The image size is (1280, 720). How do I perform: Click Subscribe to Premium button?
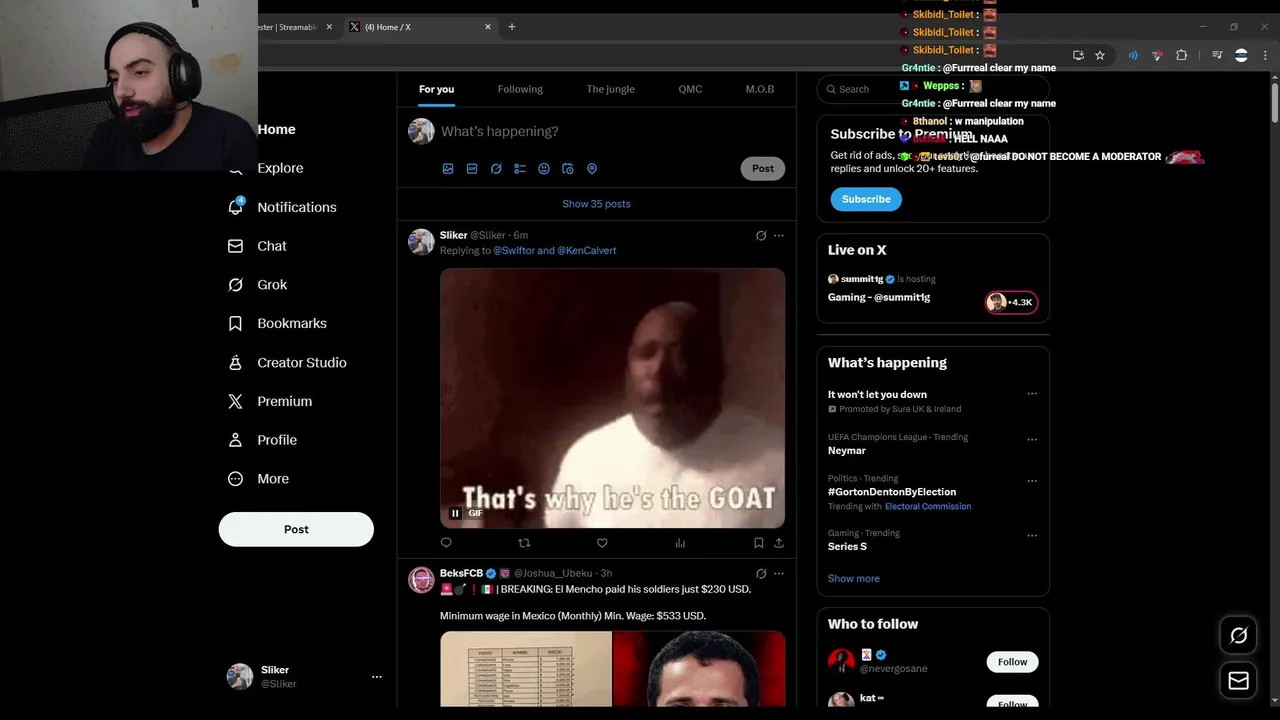pyautogui.click(x=866, y=199)
